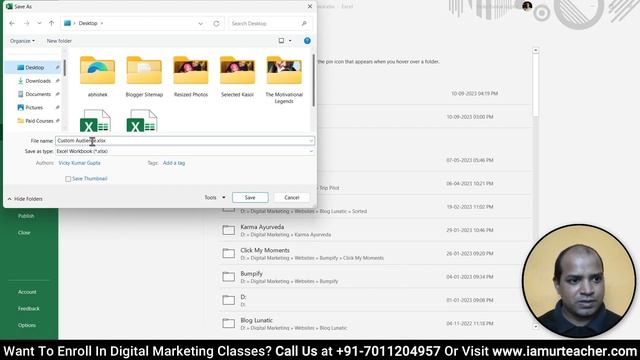Select the abhishek folder

[98, 77]
